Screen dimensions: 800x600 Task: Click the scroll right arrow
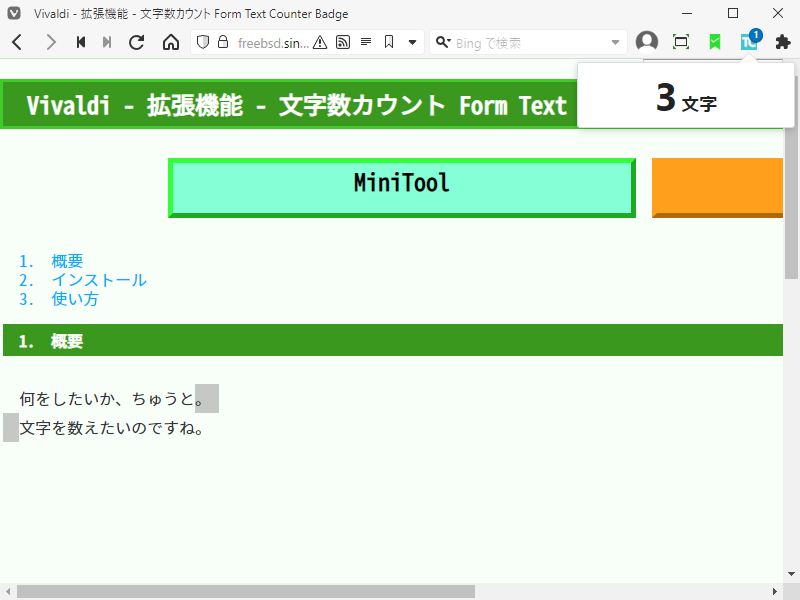pyautogui.click(x=774, y=592)
